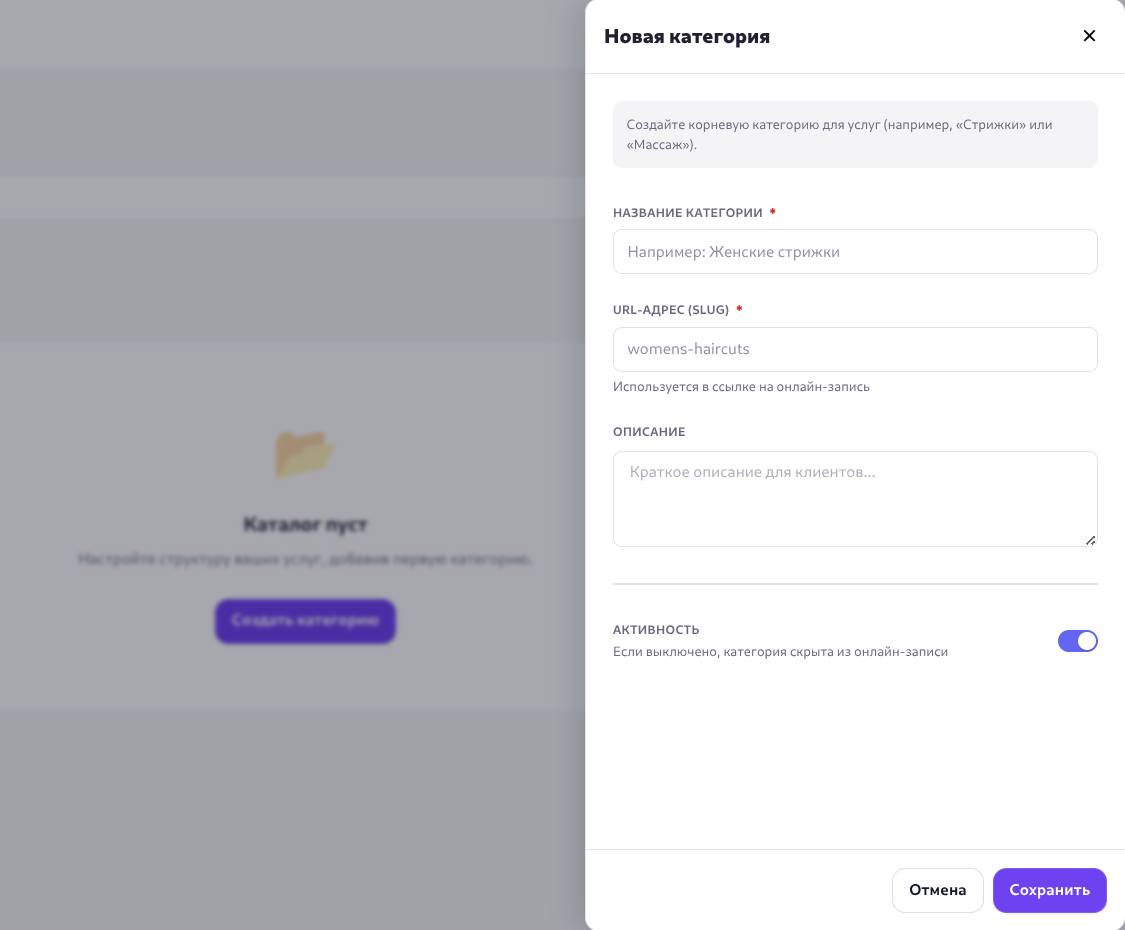The image size is (1125, 930).
Task: Click the Каталог пуст heading
Action: coord(305,525)
